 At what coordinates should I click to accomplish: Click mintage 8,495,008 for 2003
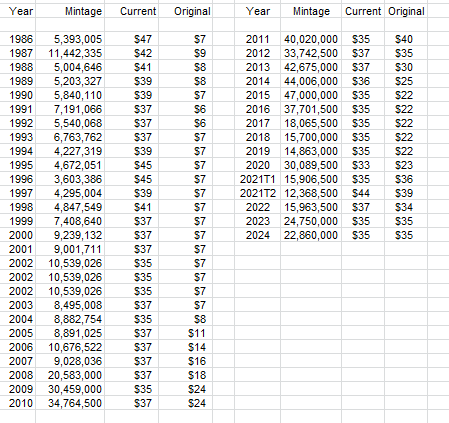tap(70, 305)
